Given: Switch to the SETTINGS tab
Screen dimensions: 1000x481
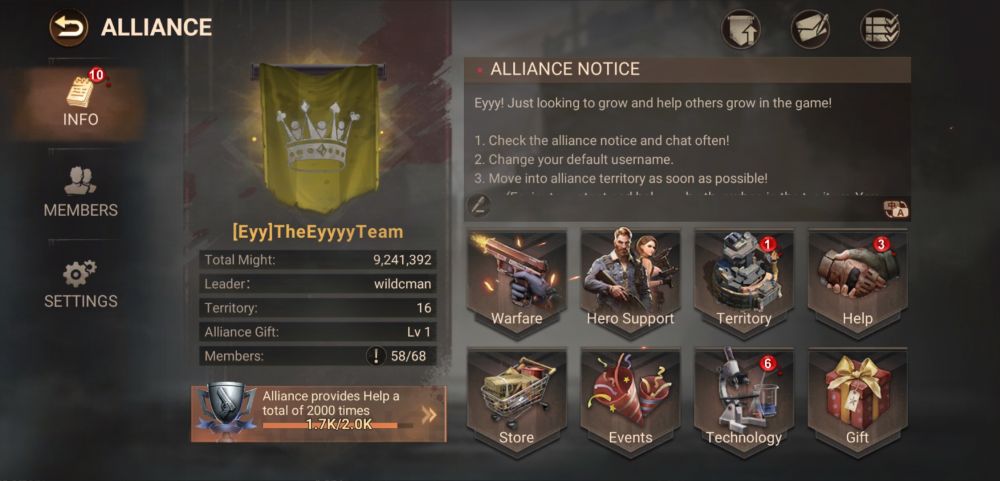Looking at the screenshot, I should [80, 284].
